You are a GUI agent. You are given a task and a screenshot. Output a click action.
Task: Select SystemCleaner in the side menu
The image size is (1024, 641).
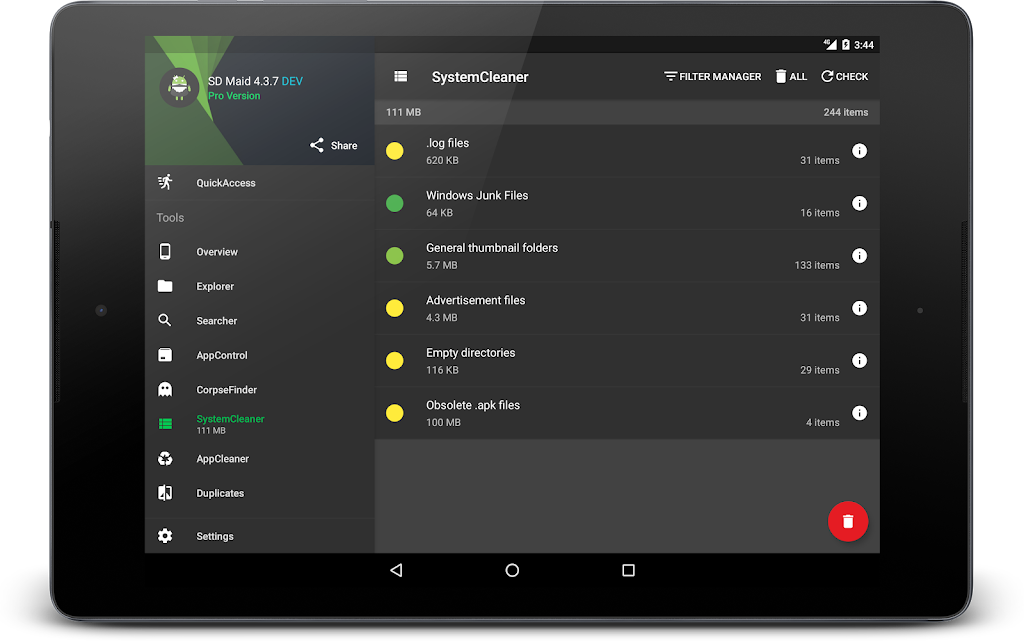pos(230,424)
